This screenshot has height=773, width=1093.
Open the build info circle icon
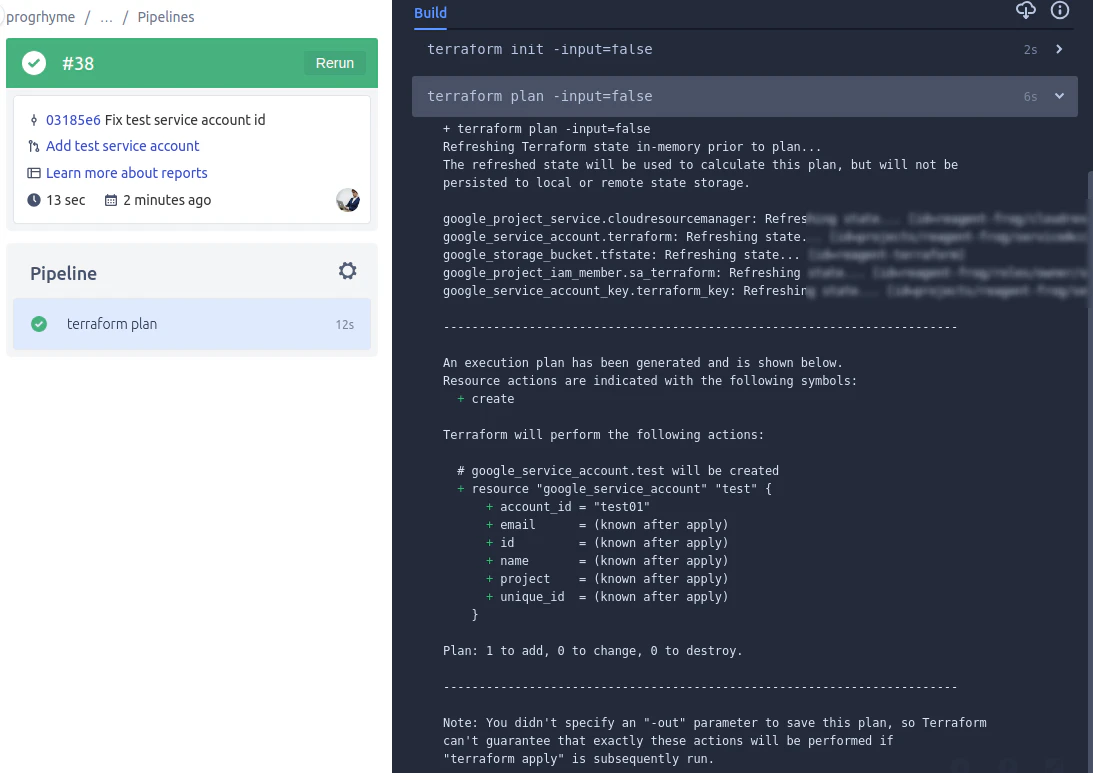1060,10
